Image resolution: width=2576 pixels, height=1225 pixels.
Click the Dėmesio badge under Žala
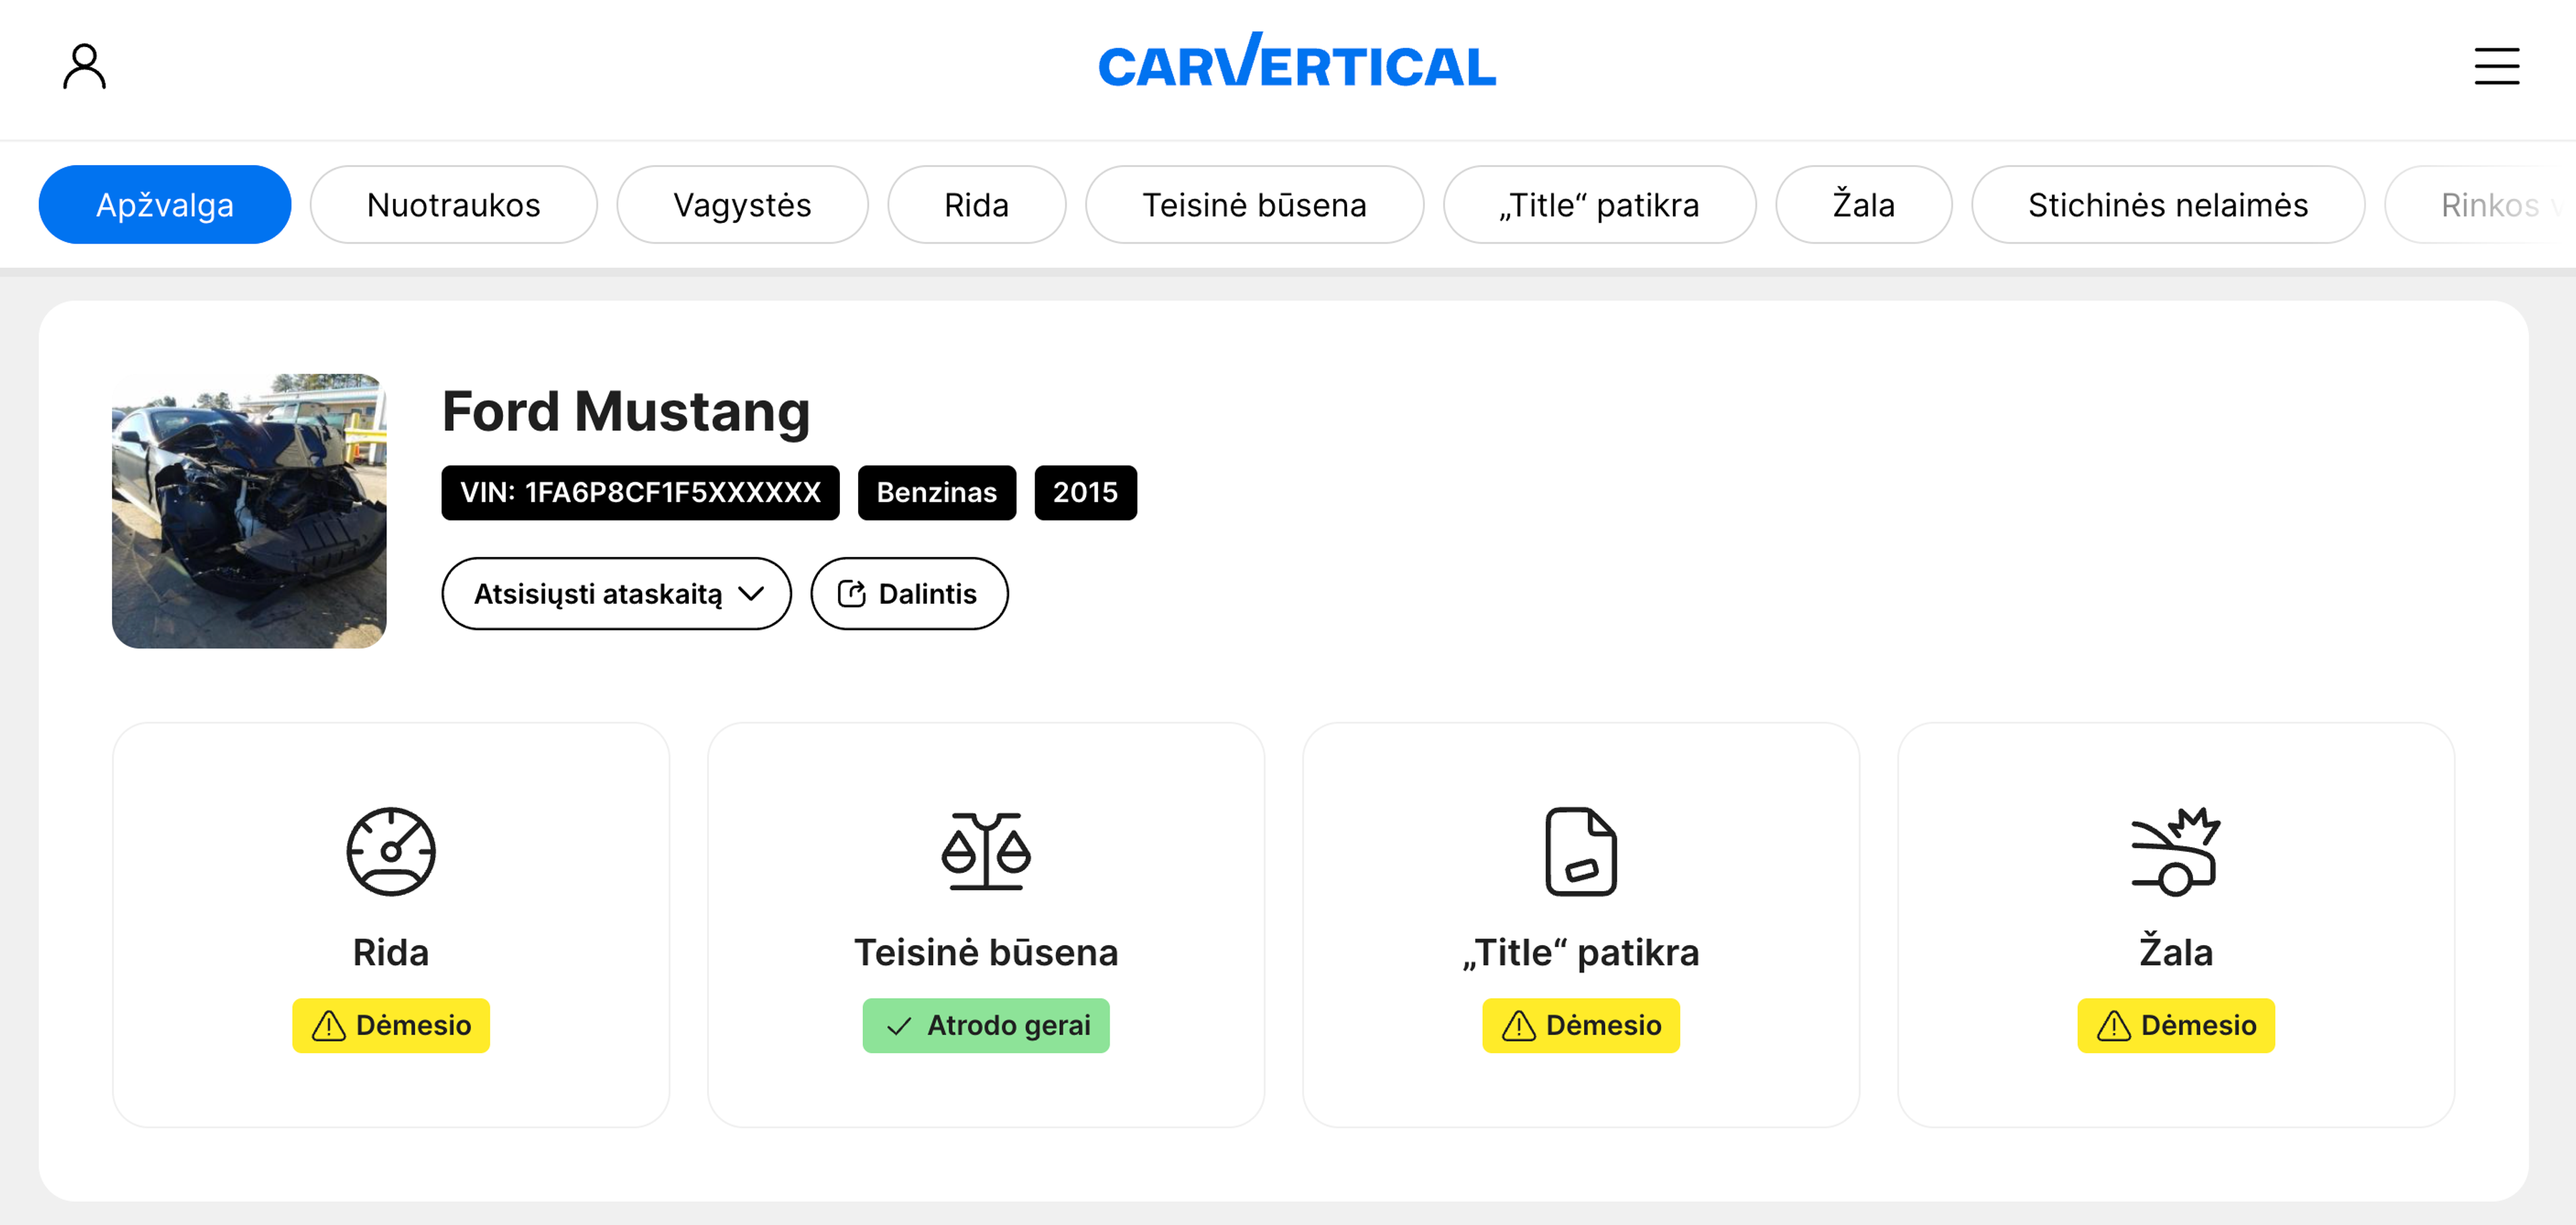[2176, 1025]
